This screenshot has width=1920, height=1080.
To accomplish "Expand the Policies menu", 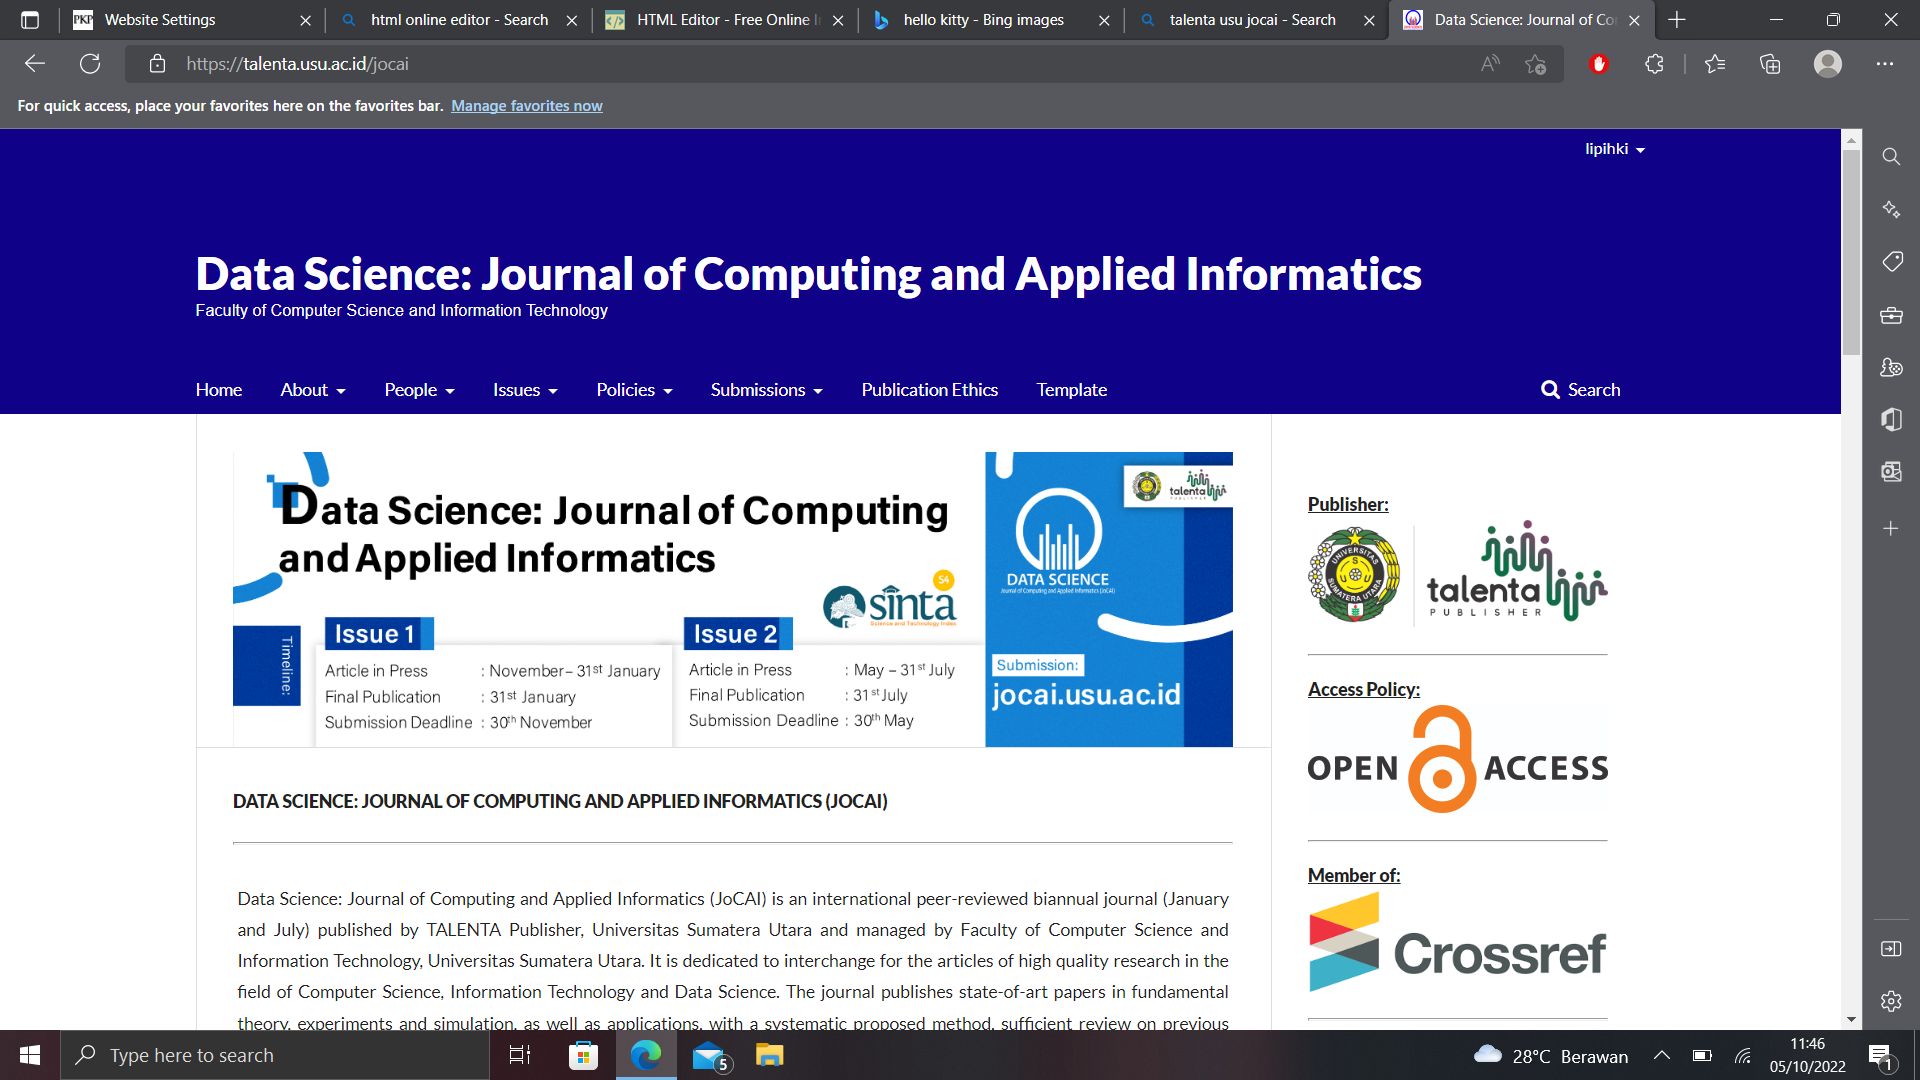I will click(x=634, y=390).
